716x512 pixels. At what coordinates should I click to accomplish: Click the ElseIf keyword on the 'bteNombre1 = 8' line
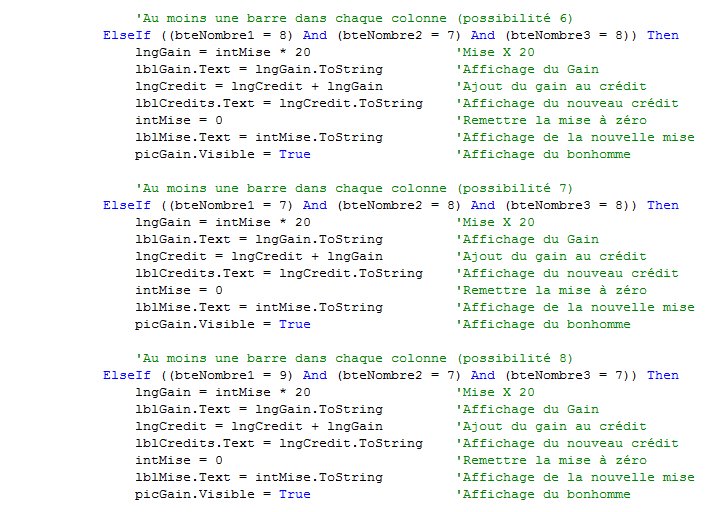pos(126,35)
